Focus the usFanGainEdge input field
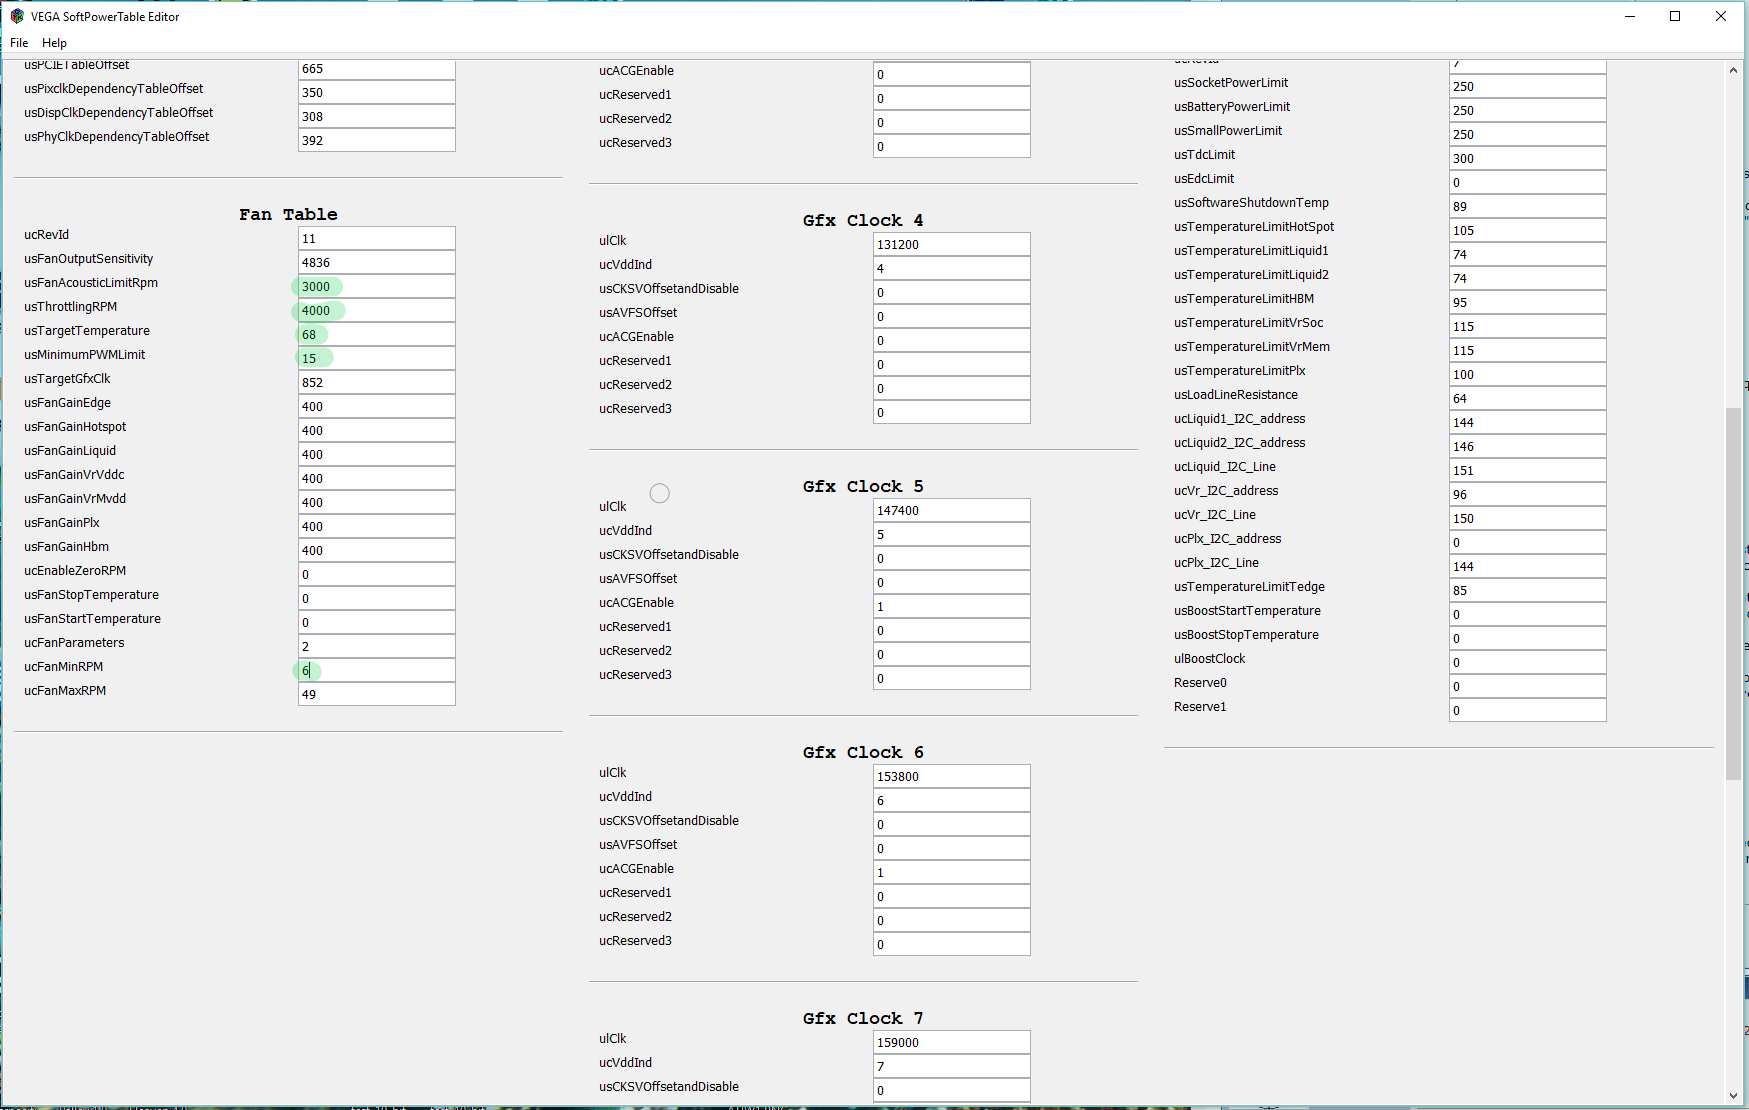 tap(377, 406)
